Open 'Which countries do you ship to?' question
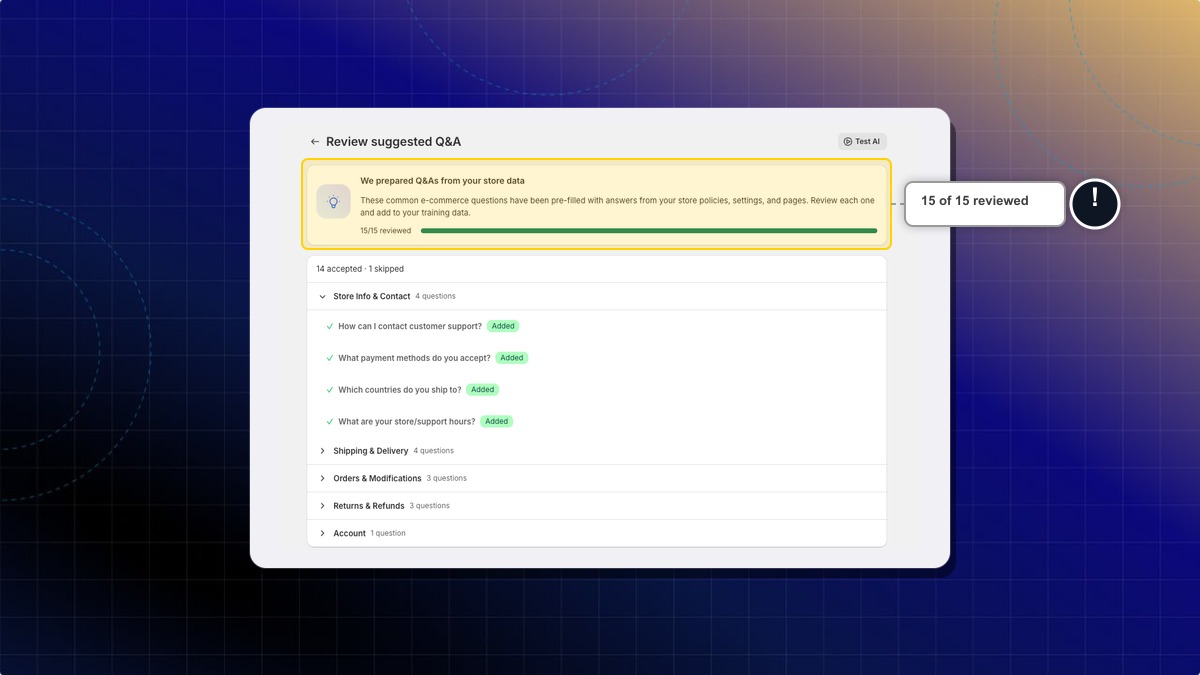1200x675 pixels. coord(400,390)
